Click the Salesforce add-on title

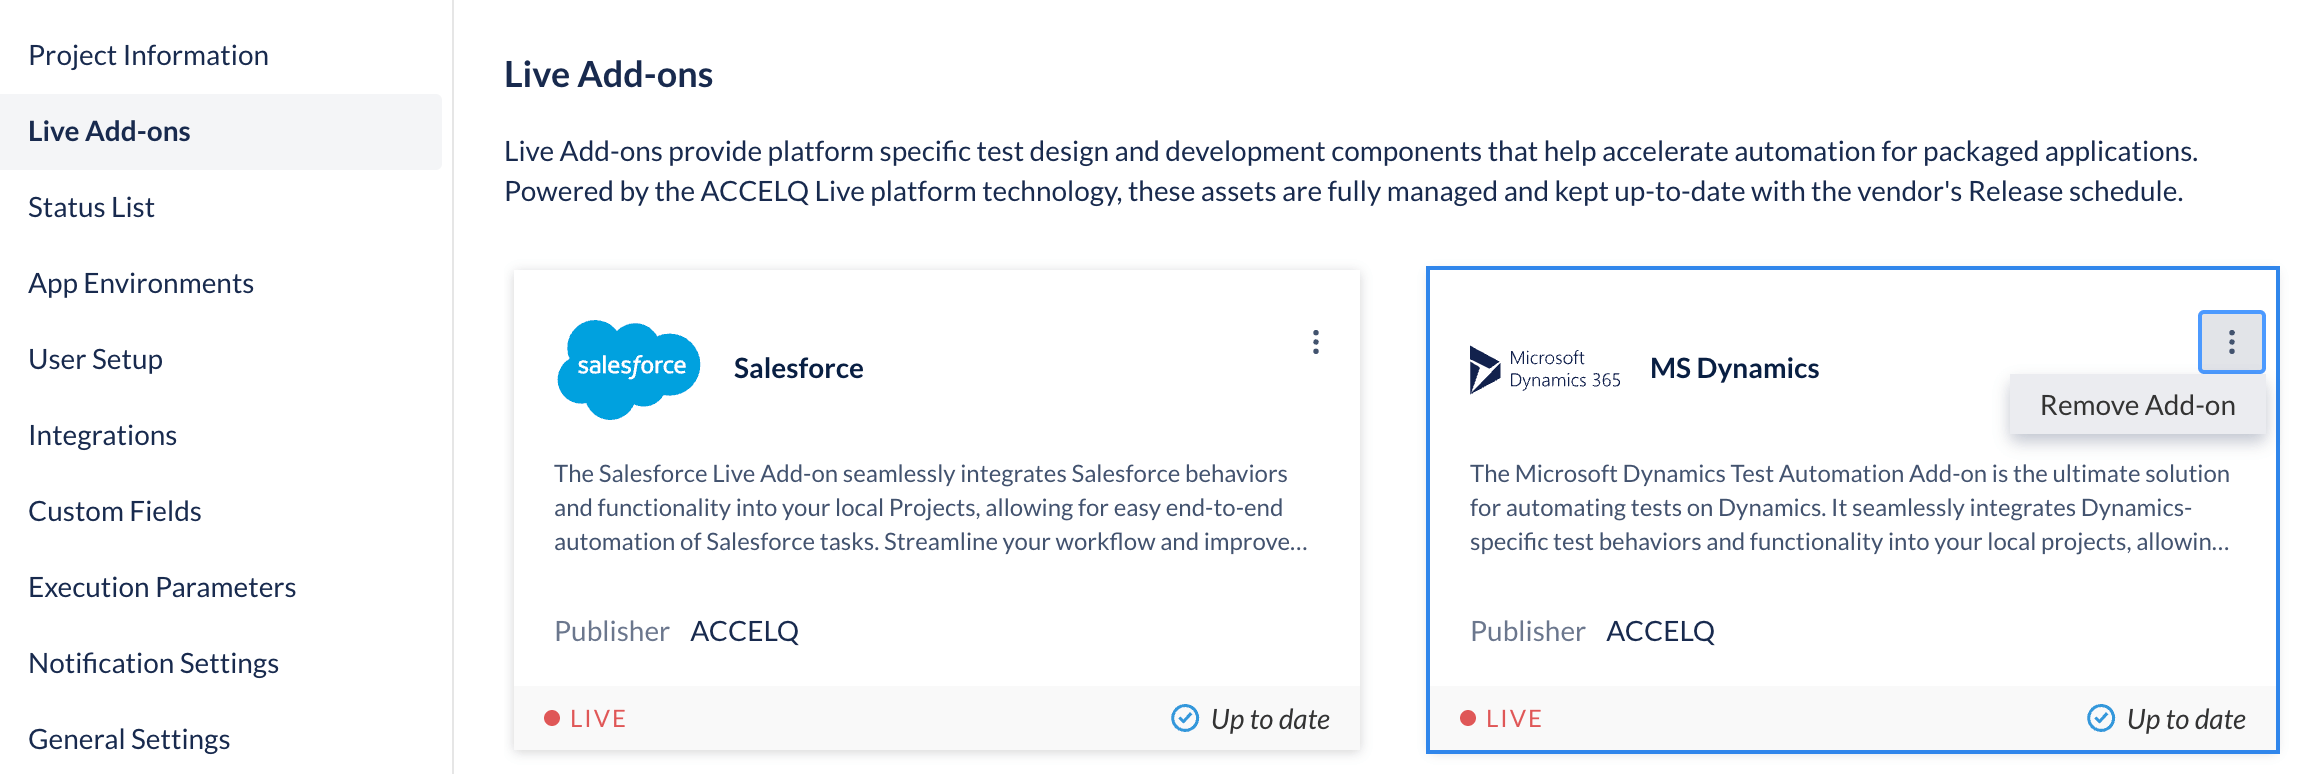pos(798,368)
